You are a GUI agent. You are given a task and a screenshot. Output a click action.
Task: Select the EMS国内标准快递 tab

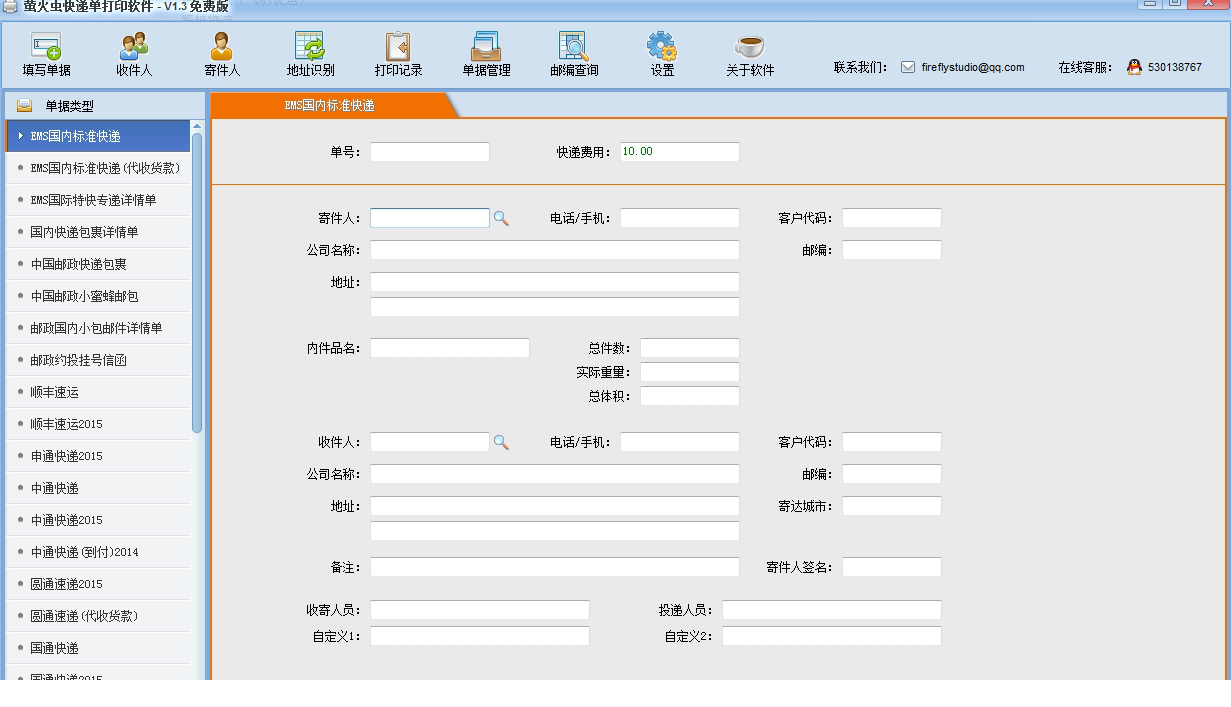[x=330, y=105]
